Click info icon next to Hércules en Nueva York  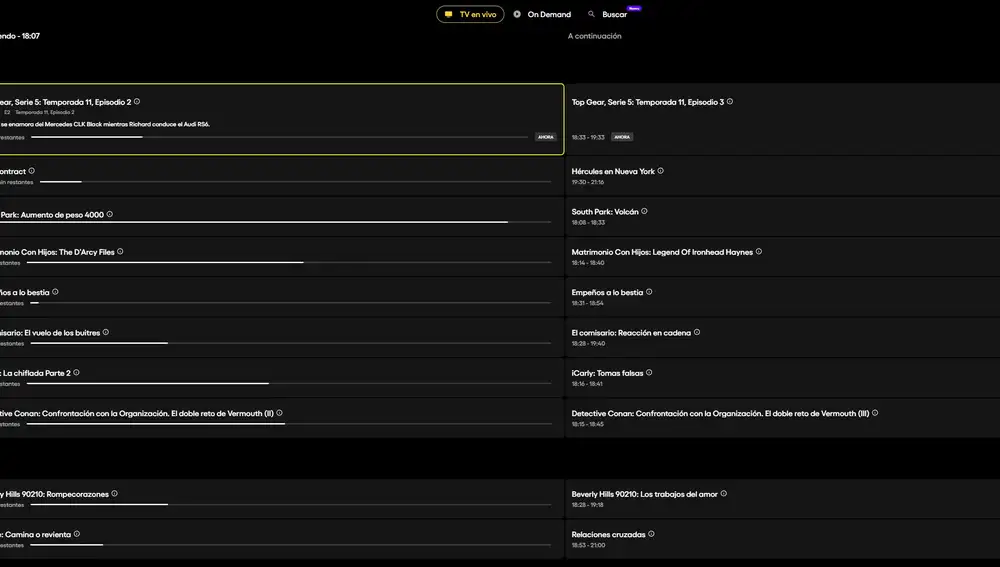(x=661, y=171)
